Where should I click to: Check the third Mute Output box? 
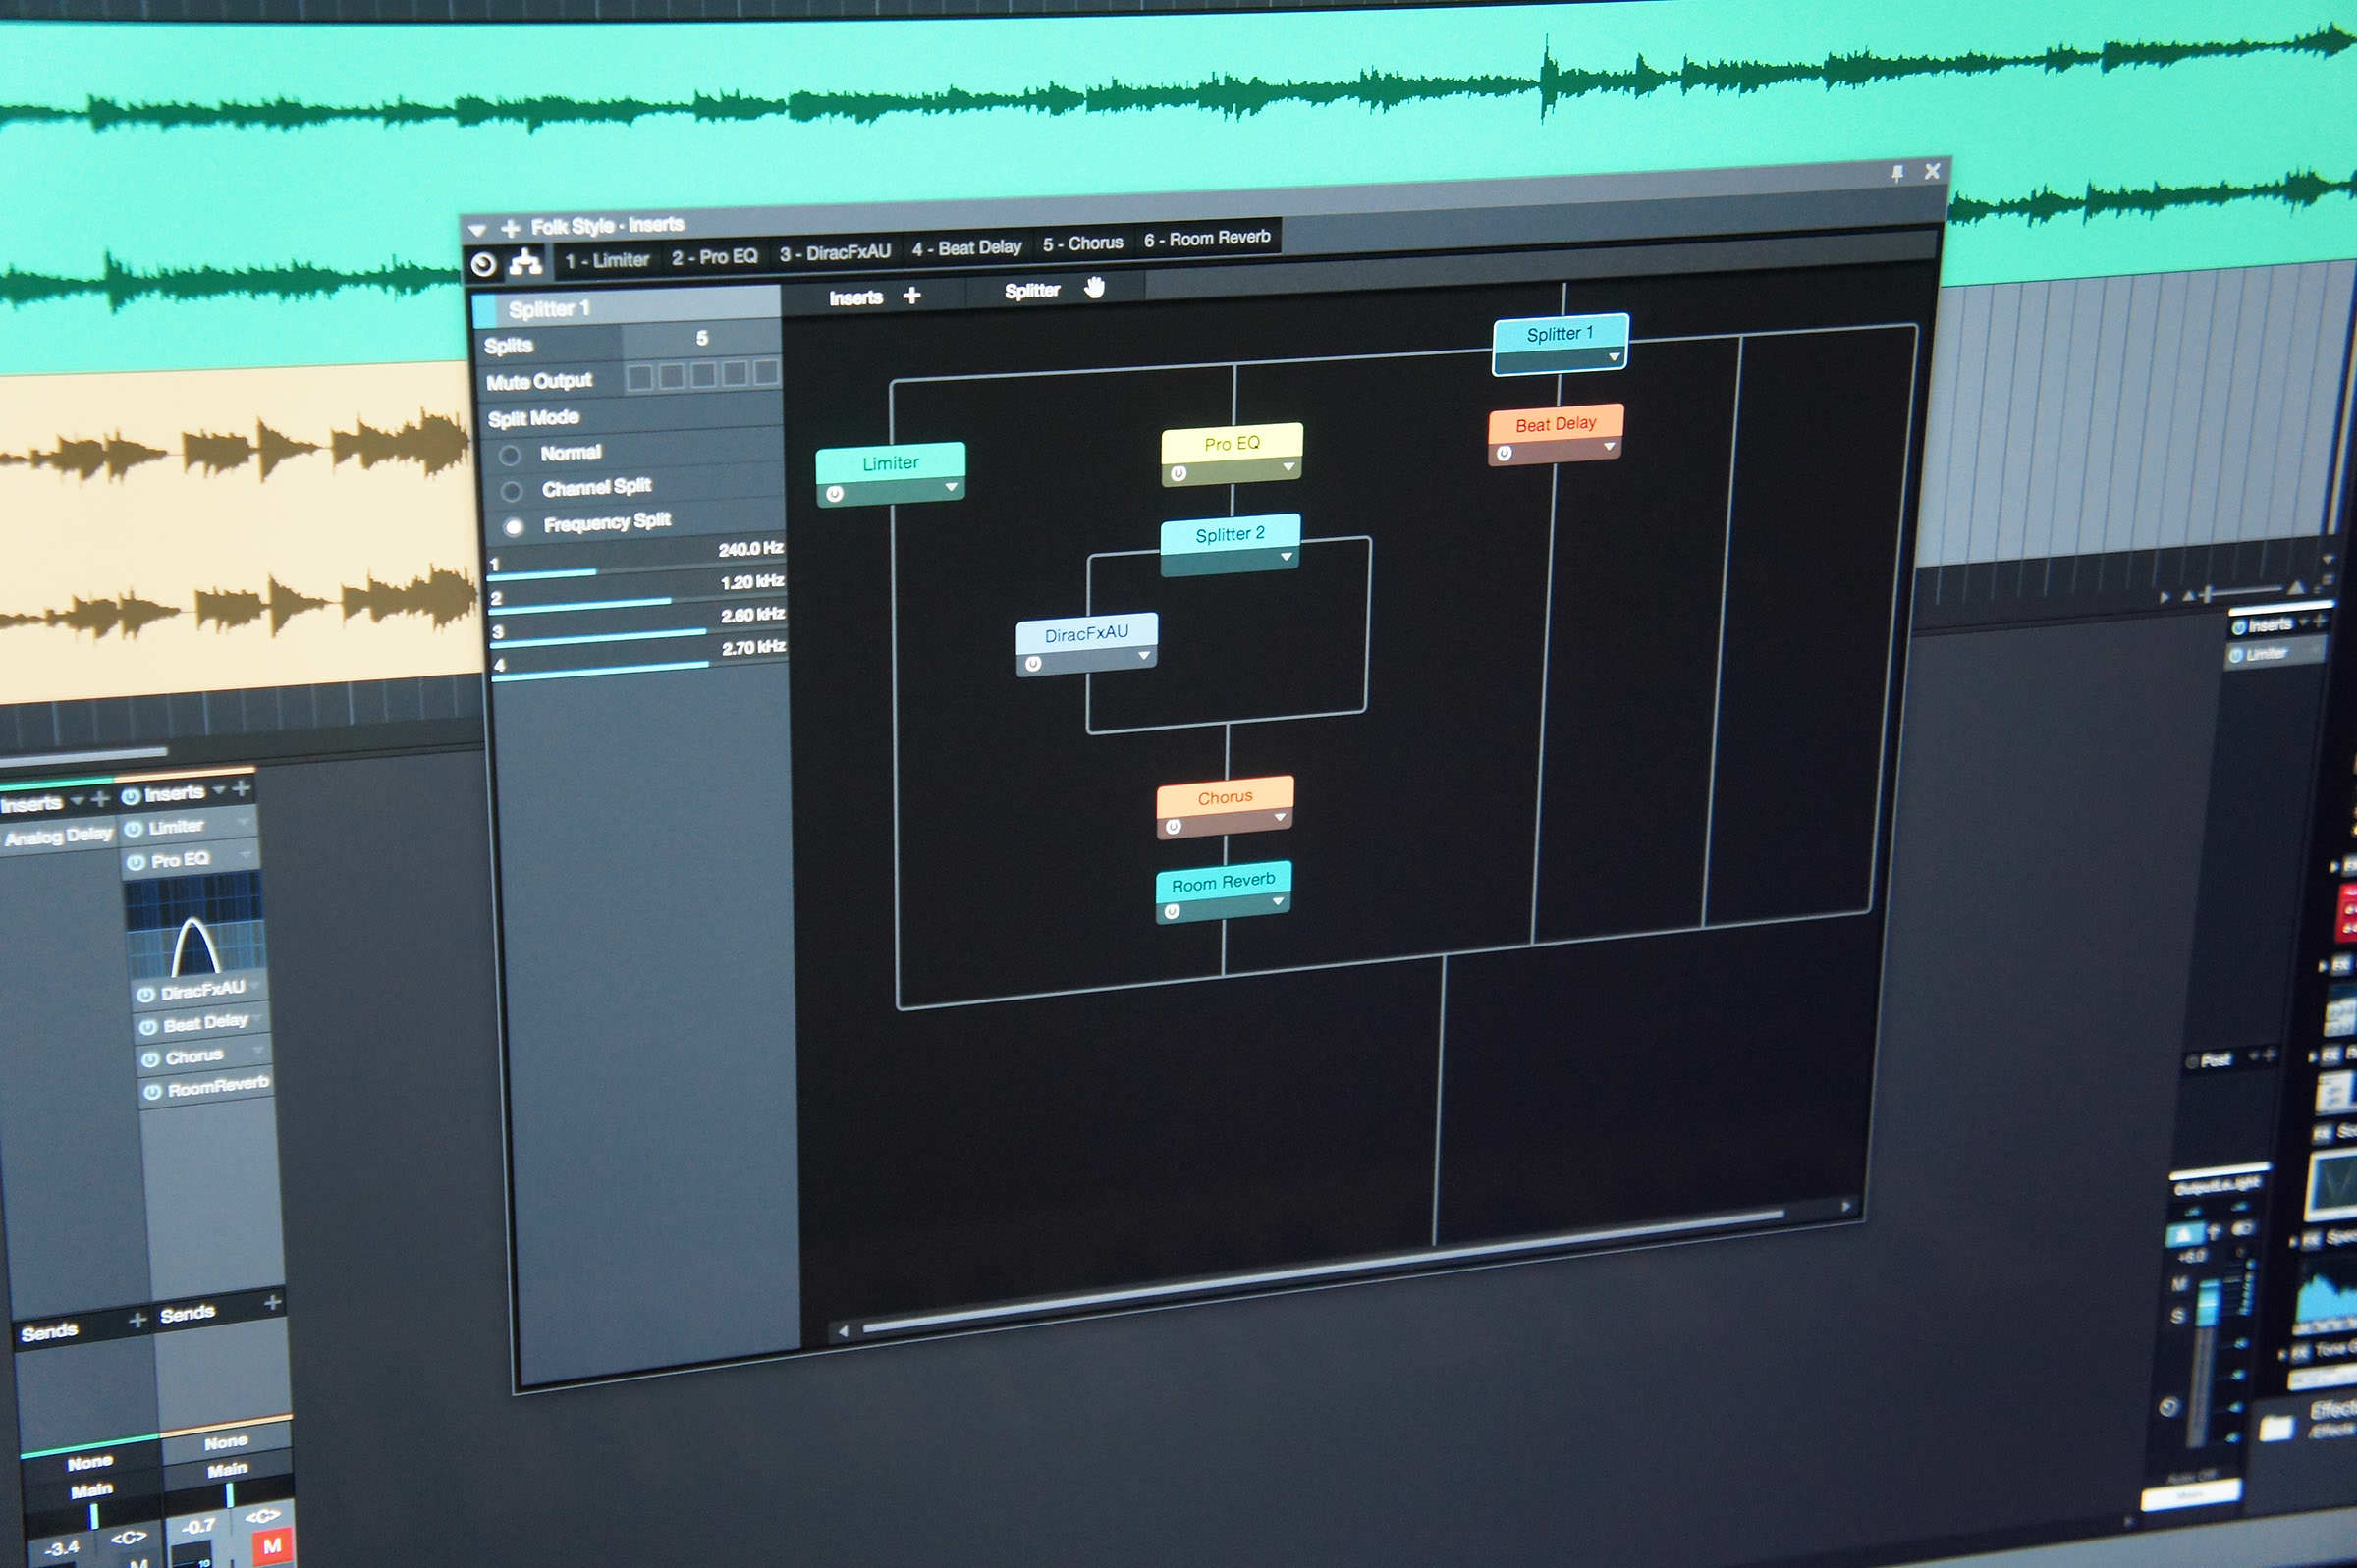(x=704, y=375)
